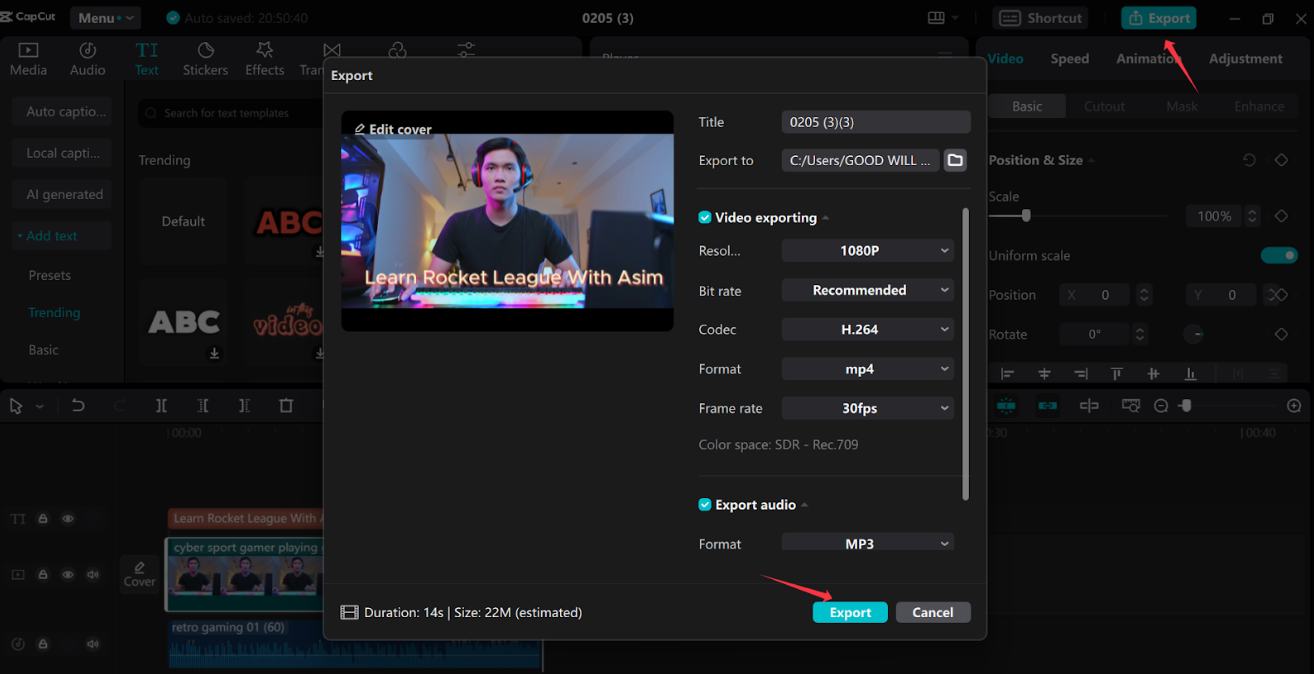Screen dimensions: 1314x674
Task: Open the Text tab in the top toolbar
Action: click(147, 59)
